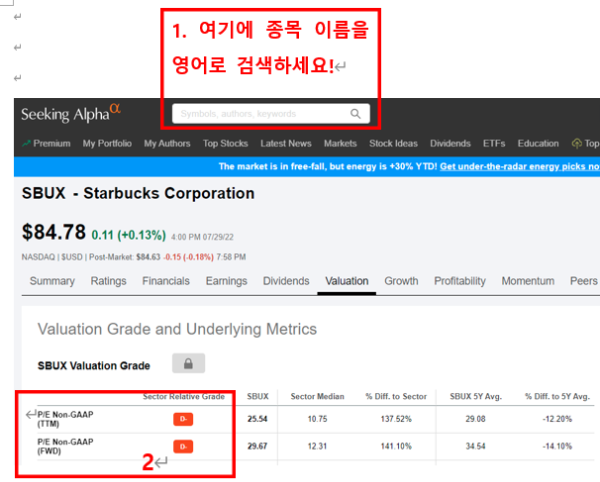Click the locked SBUX Valuation Grade button
The width and height of the screenshot is (600, 482).
coord(188,363)
